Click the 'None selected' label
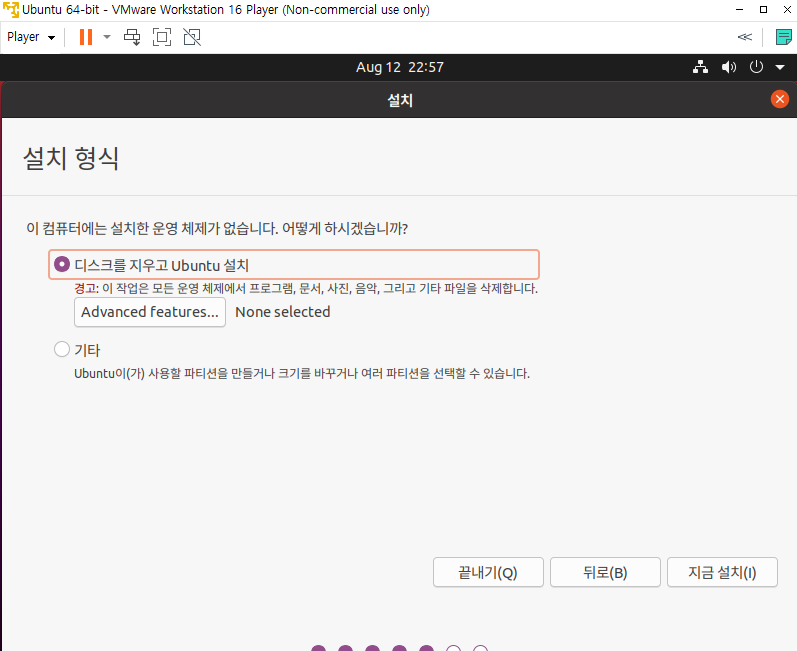The height and width of the screenshot is (651, 797). 283,312
